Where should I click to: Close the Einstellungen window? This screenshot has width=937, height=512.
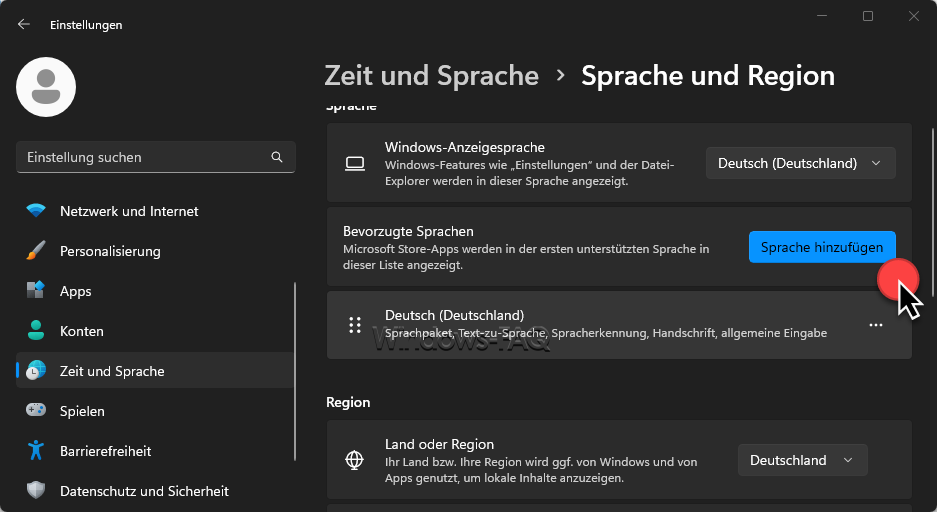pyautogui.click(x=914, y=16)
